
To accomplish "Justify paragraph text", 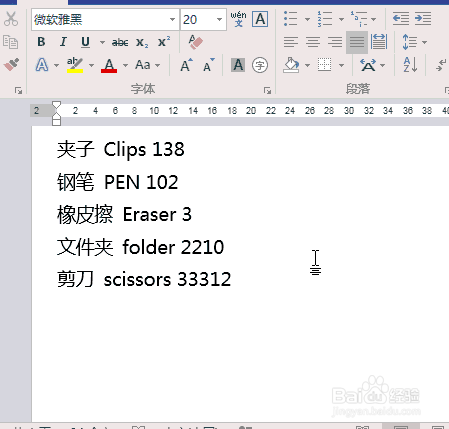I will (357, 42).
